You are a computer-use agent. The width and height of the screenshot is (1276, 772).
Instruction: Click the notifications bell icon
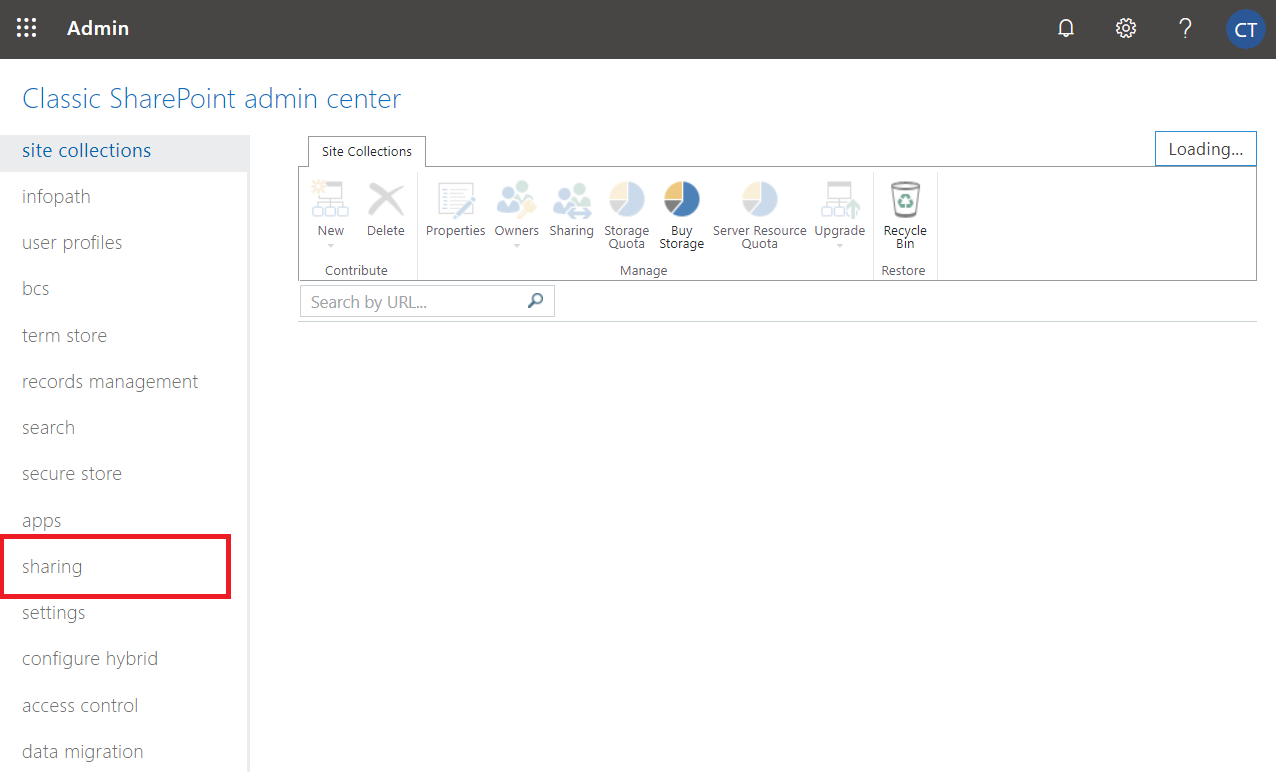[1066, 28]
